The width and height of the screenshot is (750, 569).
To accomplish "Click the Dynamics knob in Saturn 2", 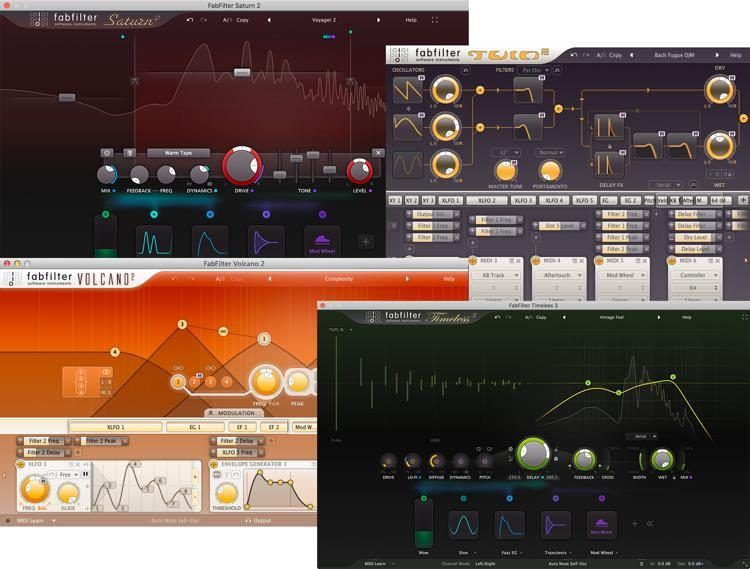I will [x=199, y=175].
